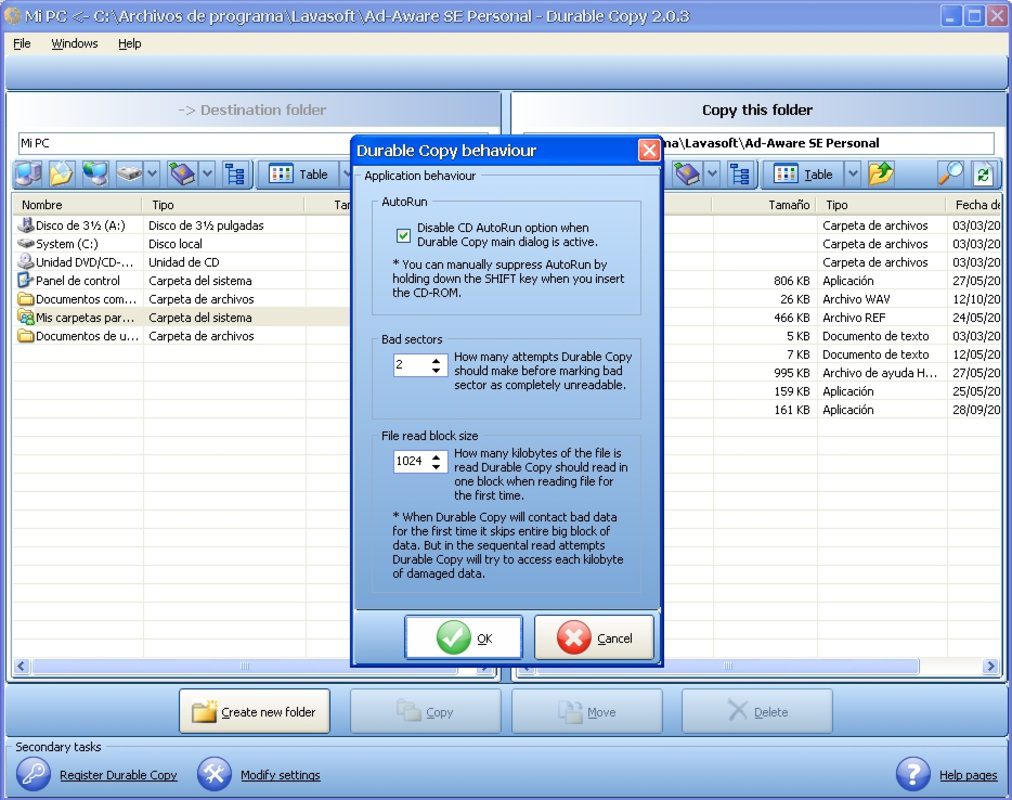The height and width of the screenshot is (800, 1012).
Task: Click the Delete button
Action: click(x=756, y=711)
